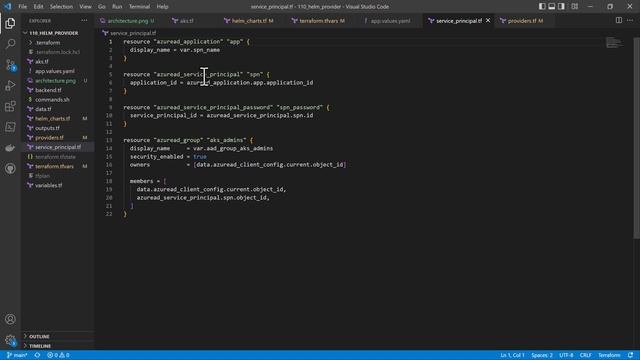
Task: Open the Help menu
Action: point(162,7)
